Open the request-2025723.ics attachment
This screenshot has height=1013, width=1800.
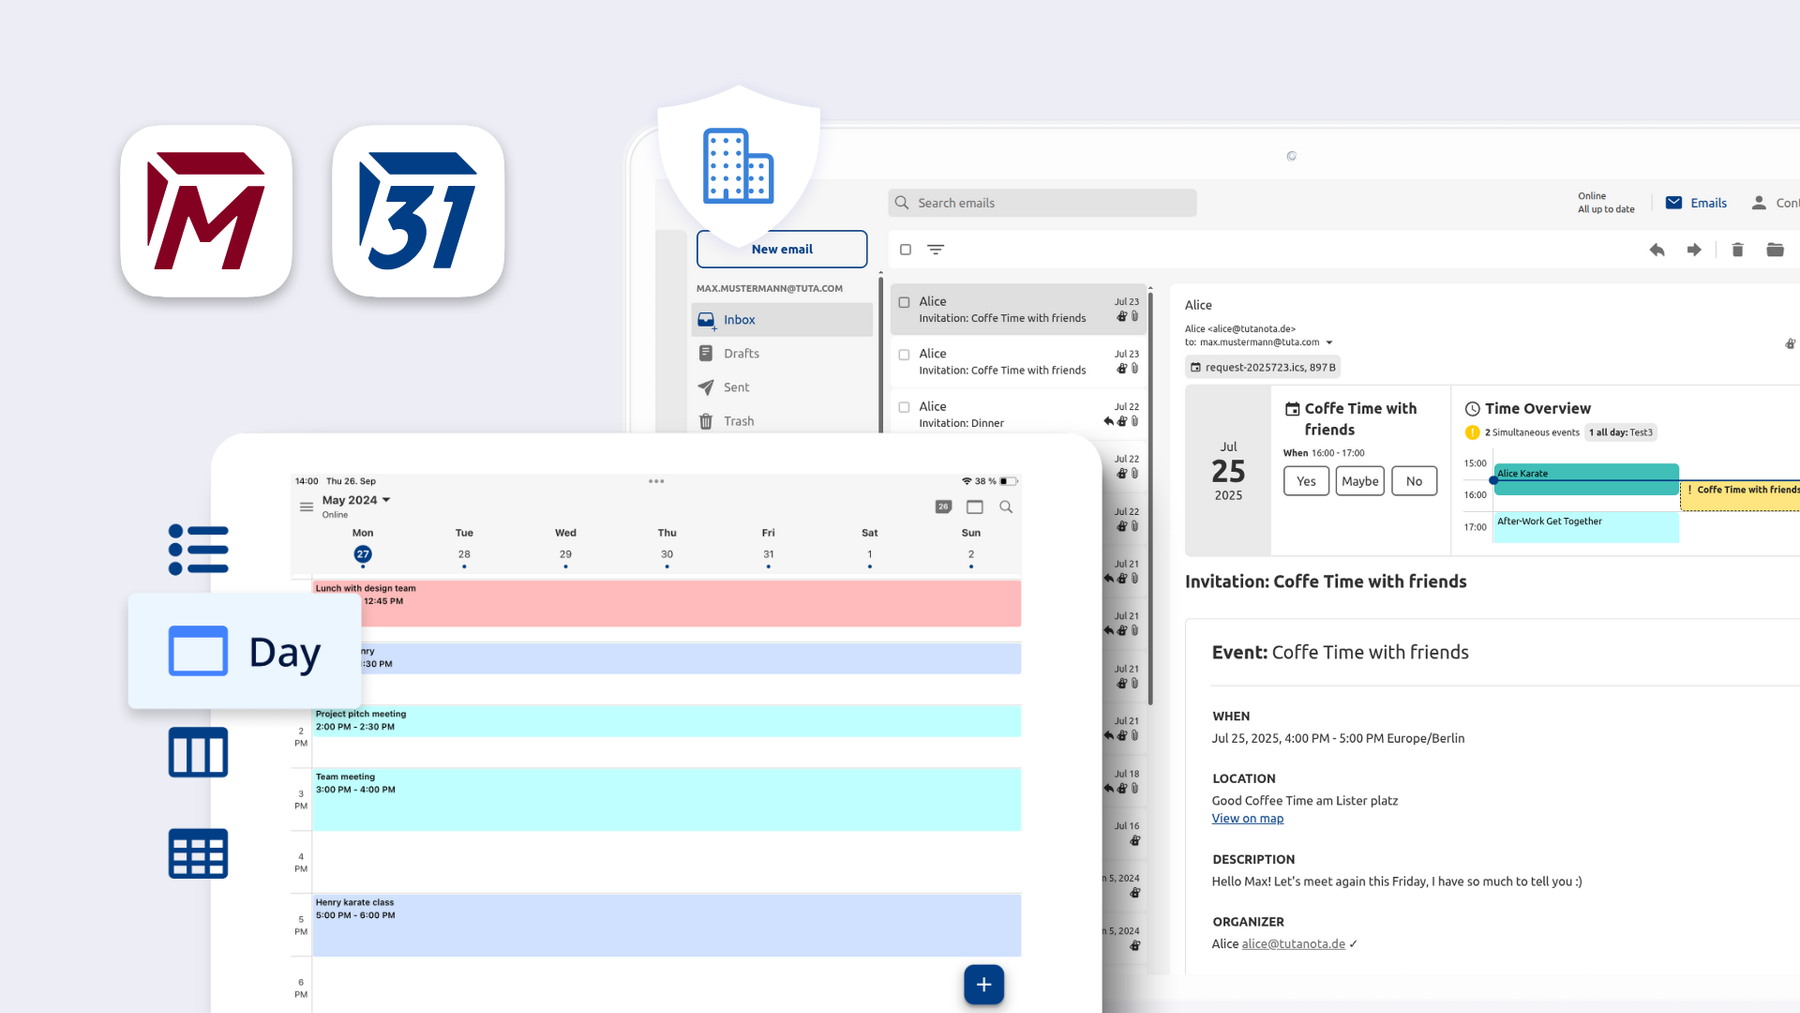[x=1263, y=367]
